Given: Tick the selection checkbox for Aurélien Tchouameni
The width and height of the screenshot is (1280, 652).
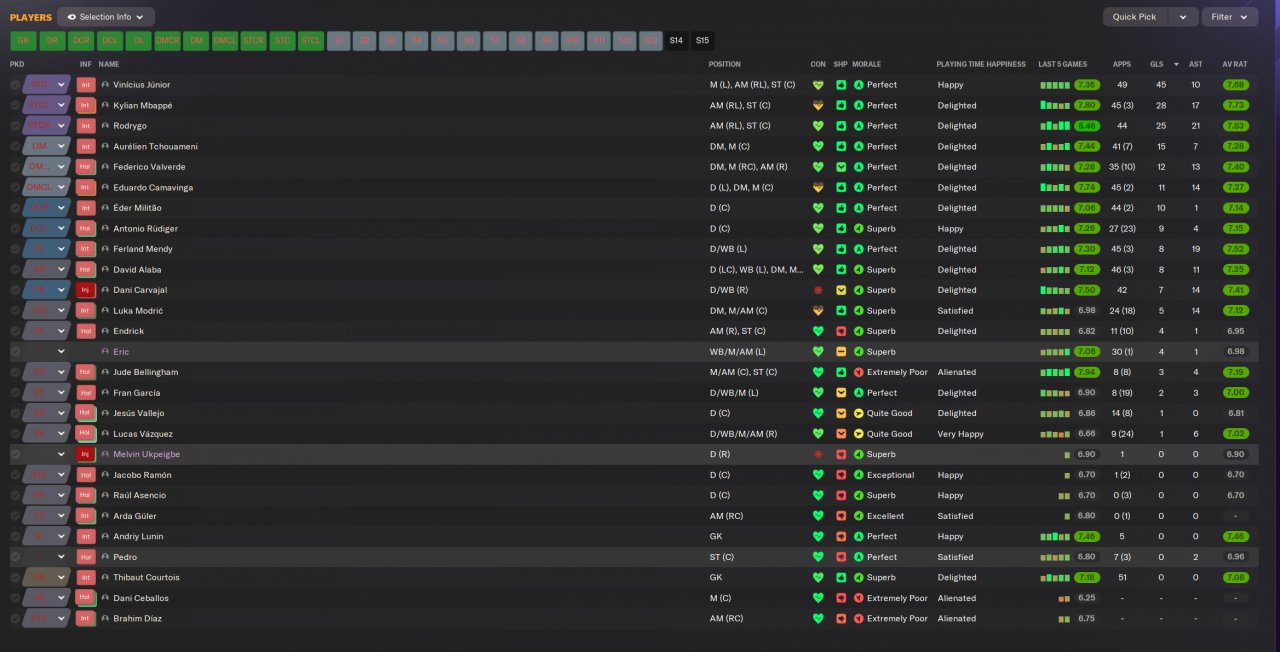Looking at the screenshot, I should tap(15, 146).
